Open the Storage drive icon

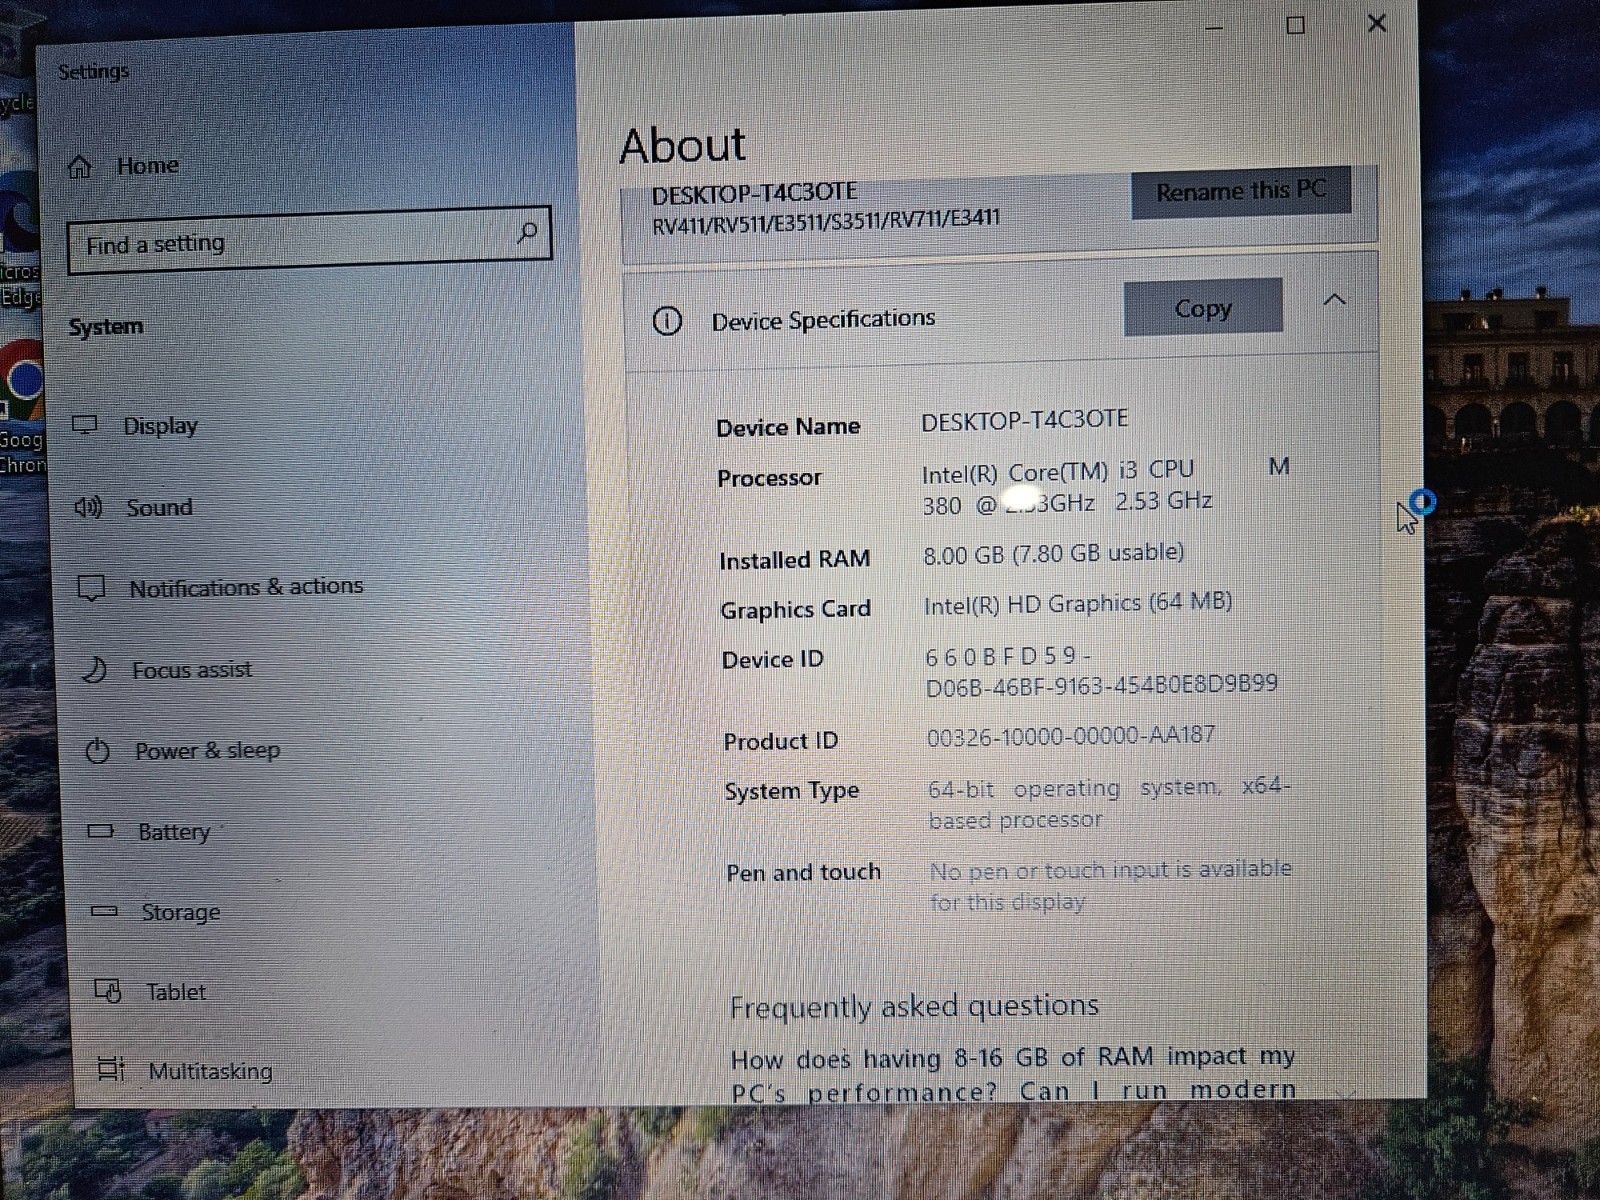tap(104, 911)
